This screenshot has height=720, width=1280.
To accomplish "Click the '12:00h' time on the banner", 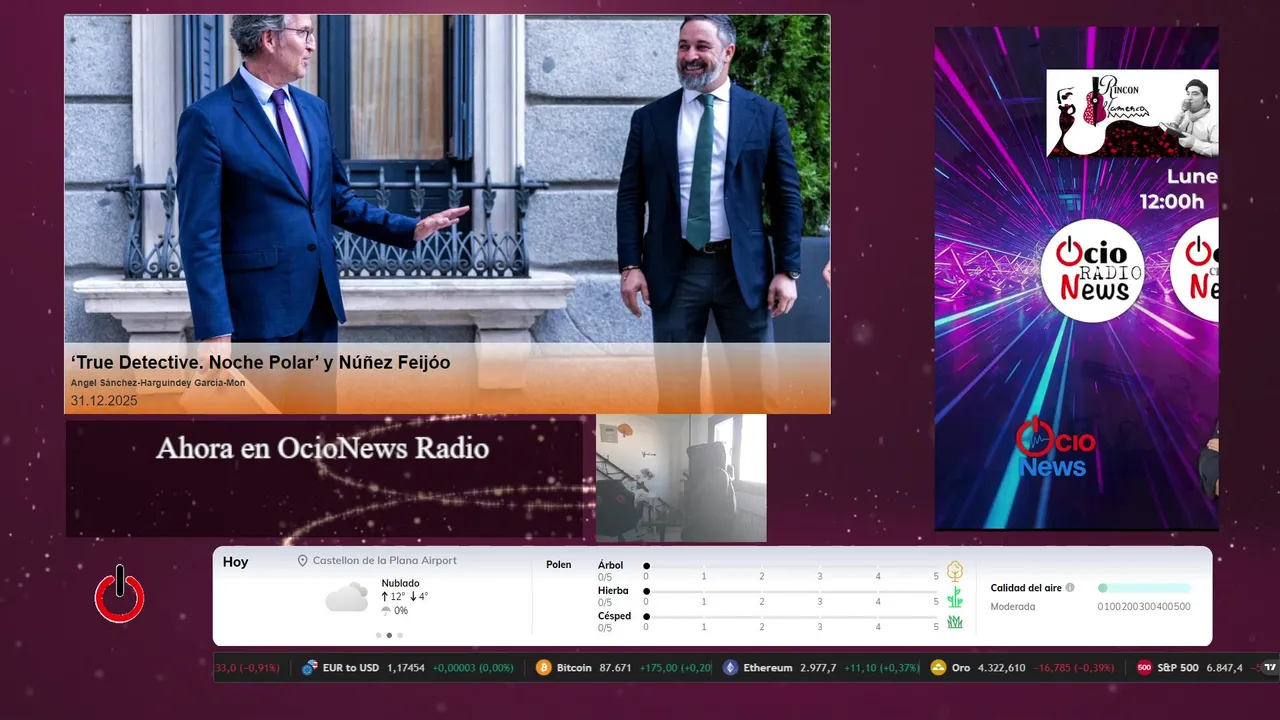I will coord(1172,202).
